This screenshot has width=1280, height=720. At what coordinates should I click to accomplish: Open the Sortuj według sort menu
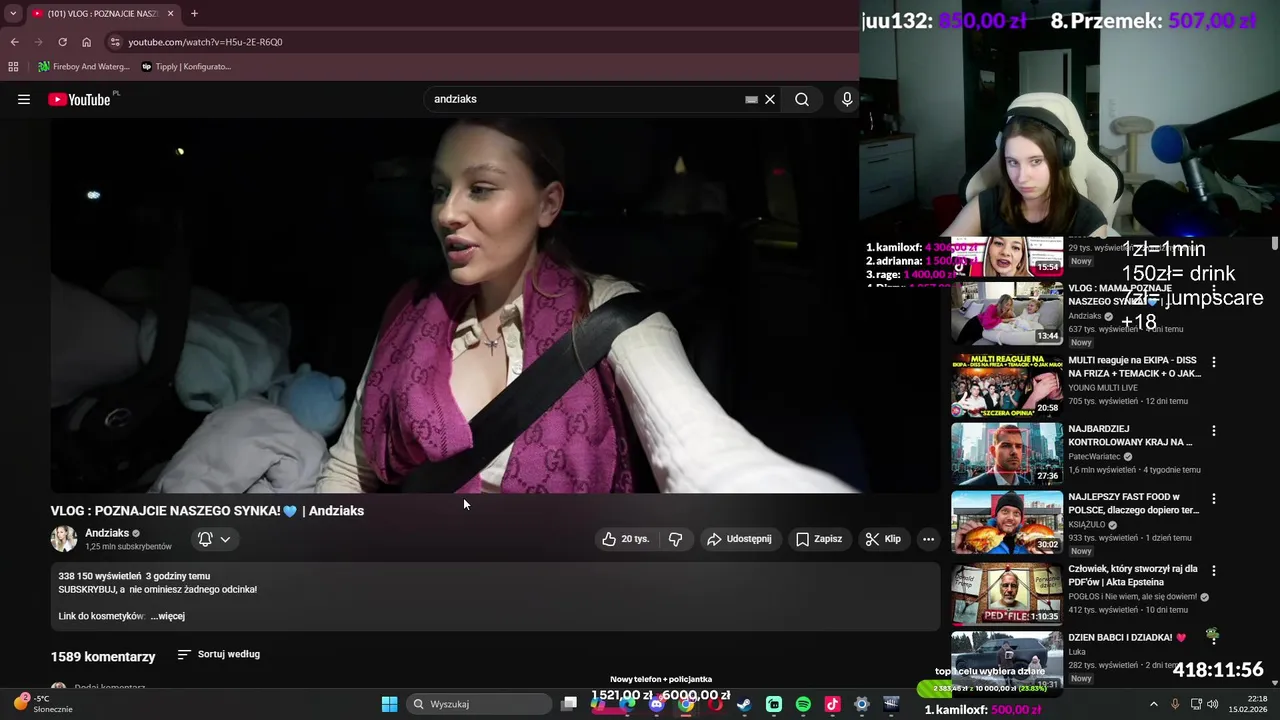click(x=218, y=654)
